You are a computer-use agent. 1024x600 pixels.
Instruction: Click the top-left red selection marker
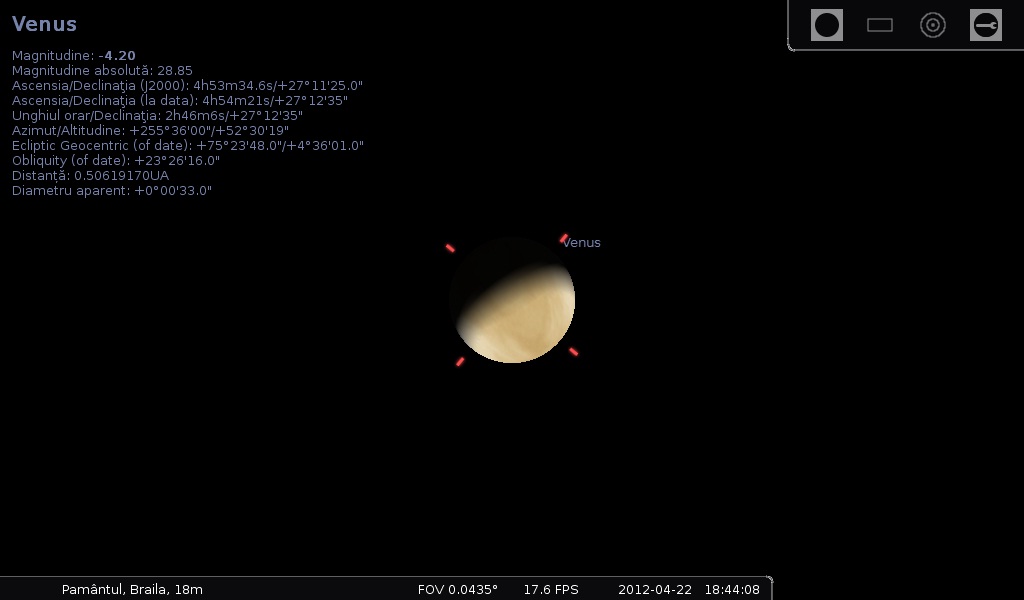(450, 248)
